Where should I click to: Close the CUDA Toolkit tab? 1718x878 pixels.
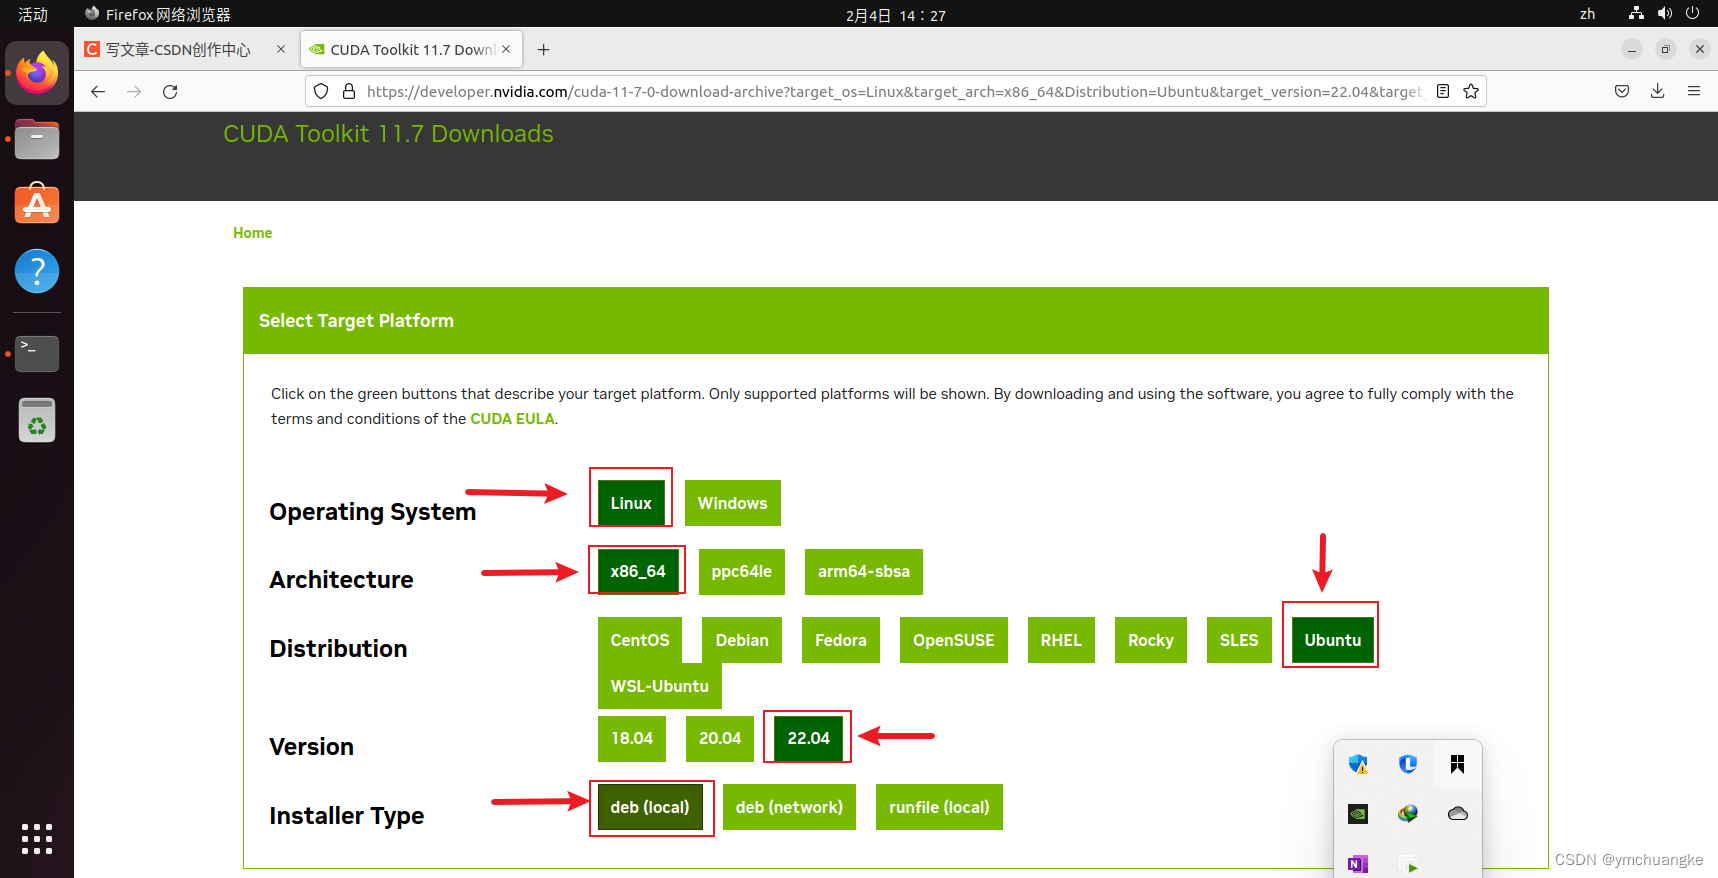(x=506, y=49)
